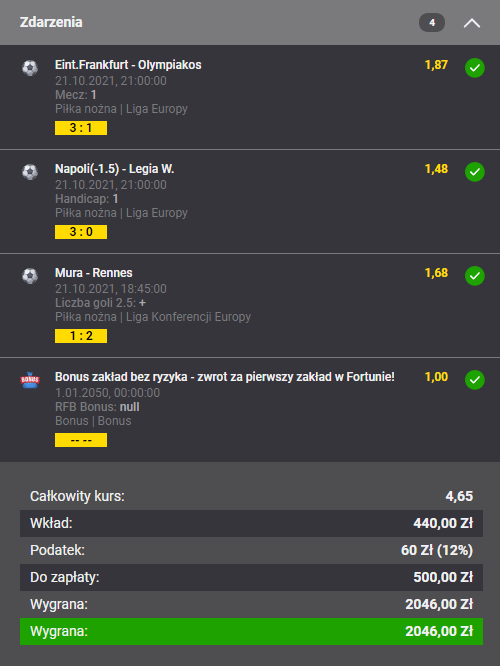Click the 1 : 2 yellow score badge

pyautogui.click(x=81, y=336)
